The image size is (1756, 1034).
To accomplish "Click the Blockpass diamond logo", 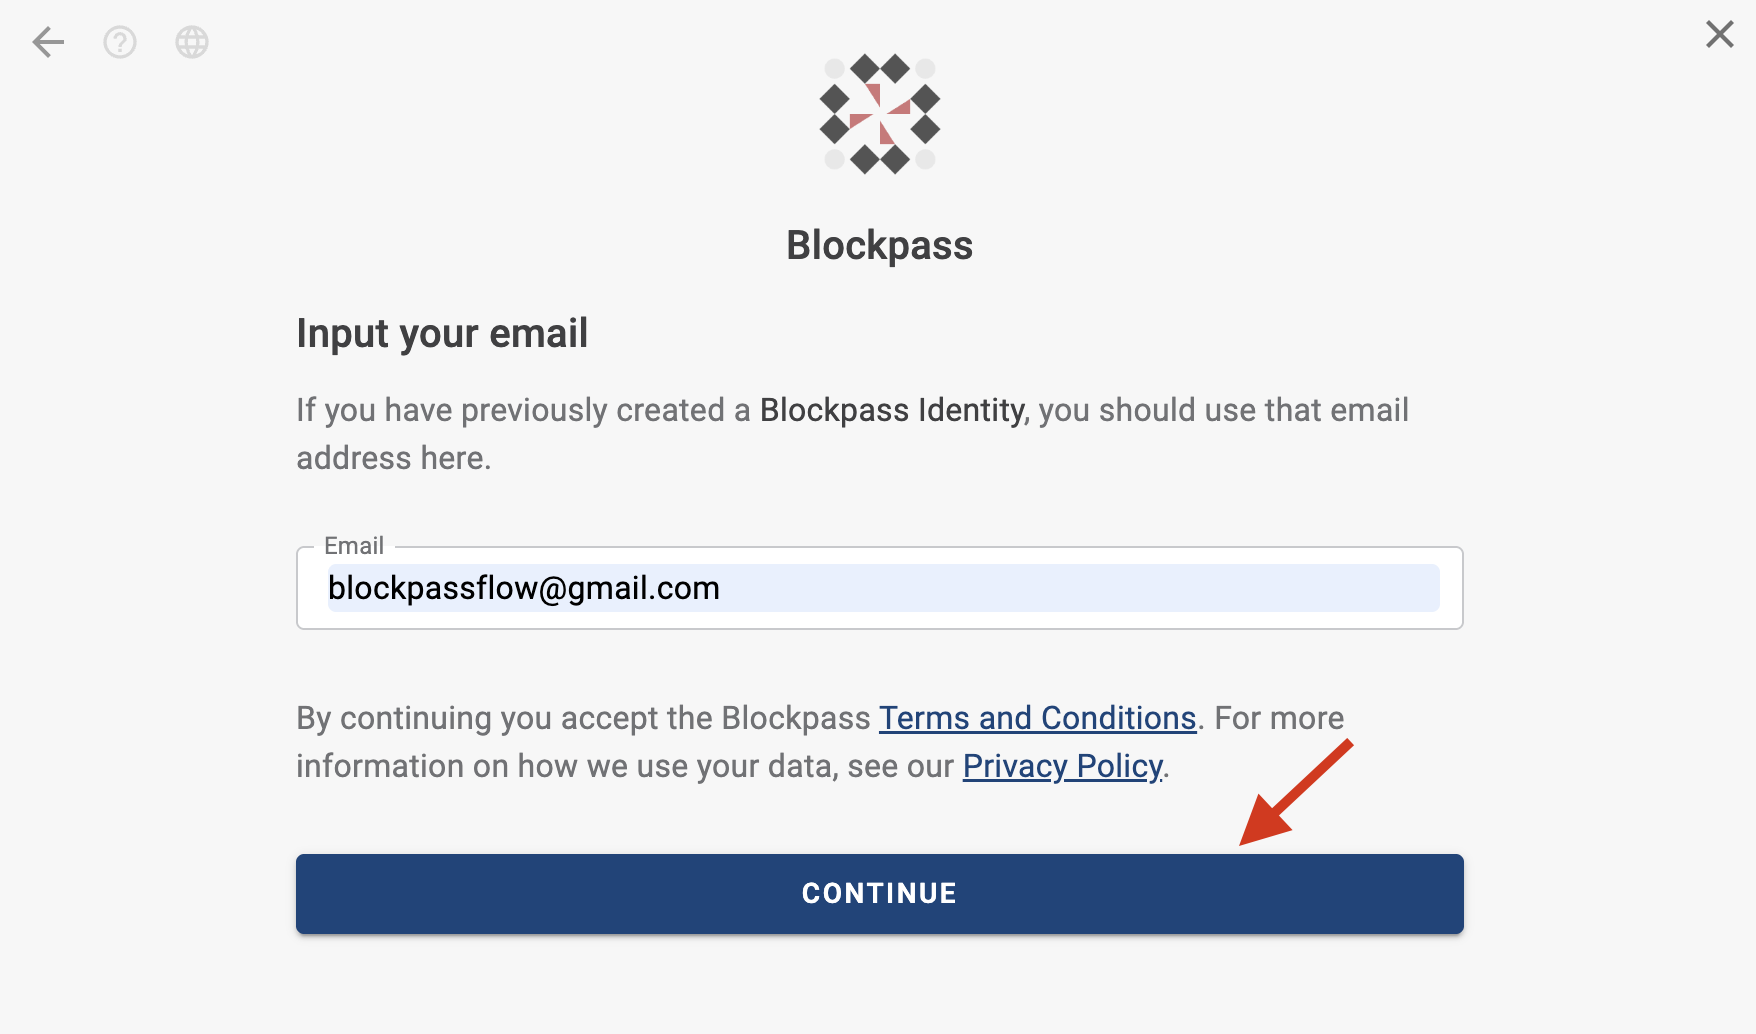I will (x=880, y=114).
